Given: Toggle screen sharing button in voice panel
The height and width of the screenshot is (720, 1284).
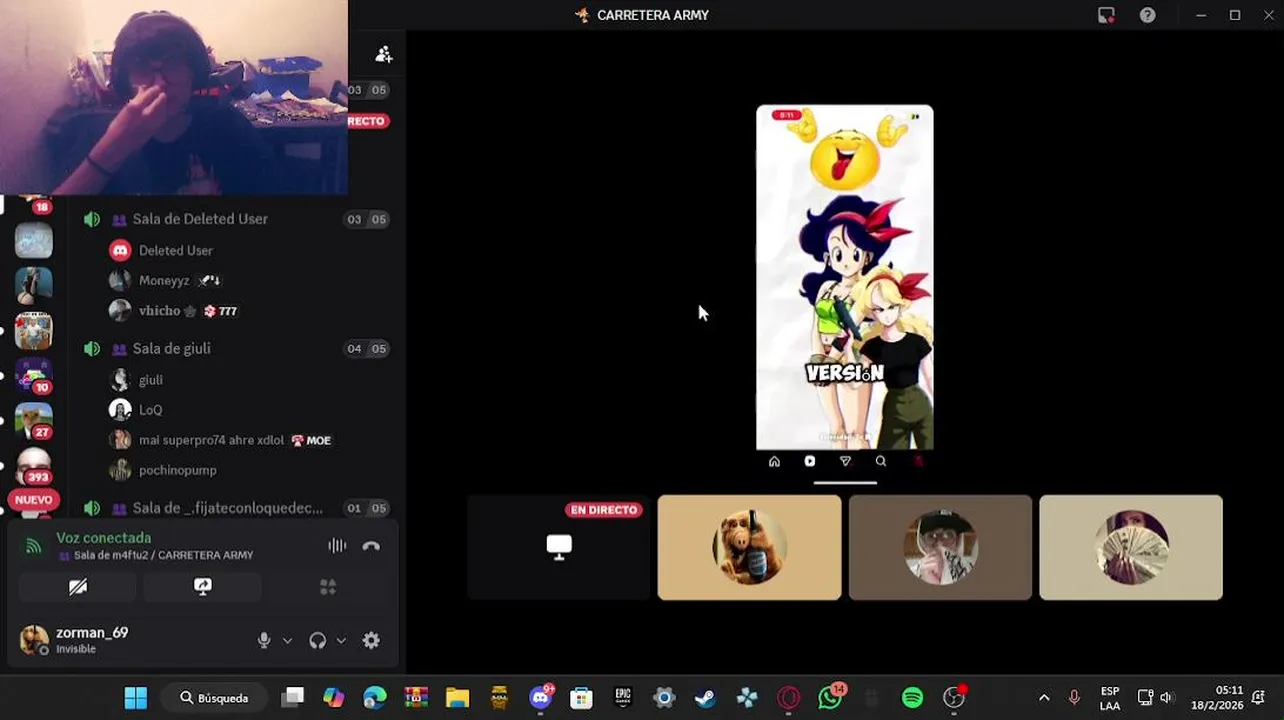Looking at the screenshot, I should 203,587.
